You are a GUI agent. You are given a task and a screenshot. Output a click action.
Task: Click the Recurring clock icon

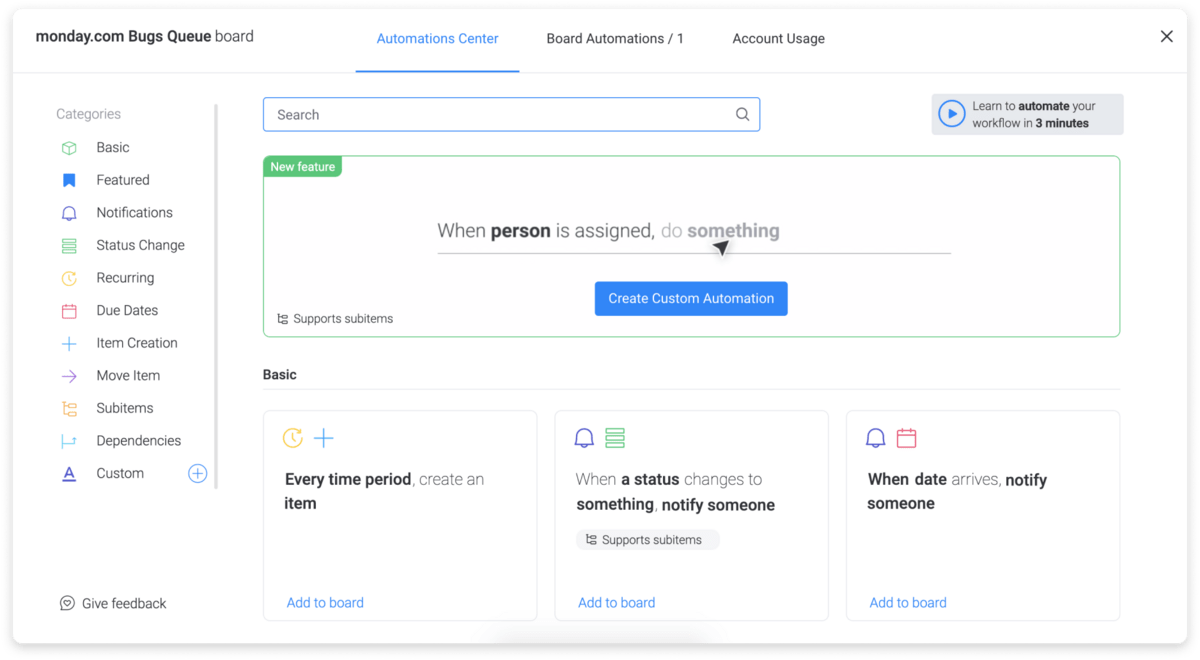[x=69, y=278]
